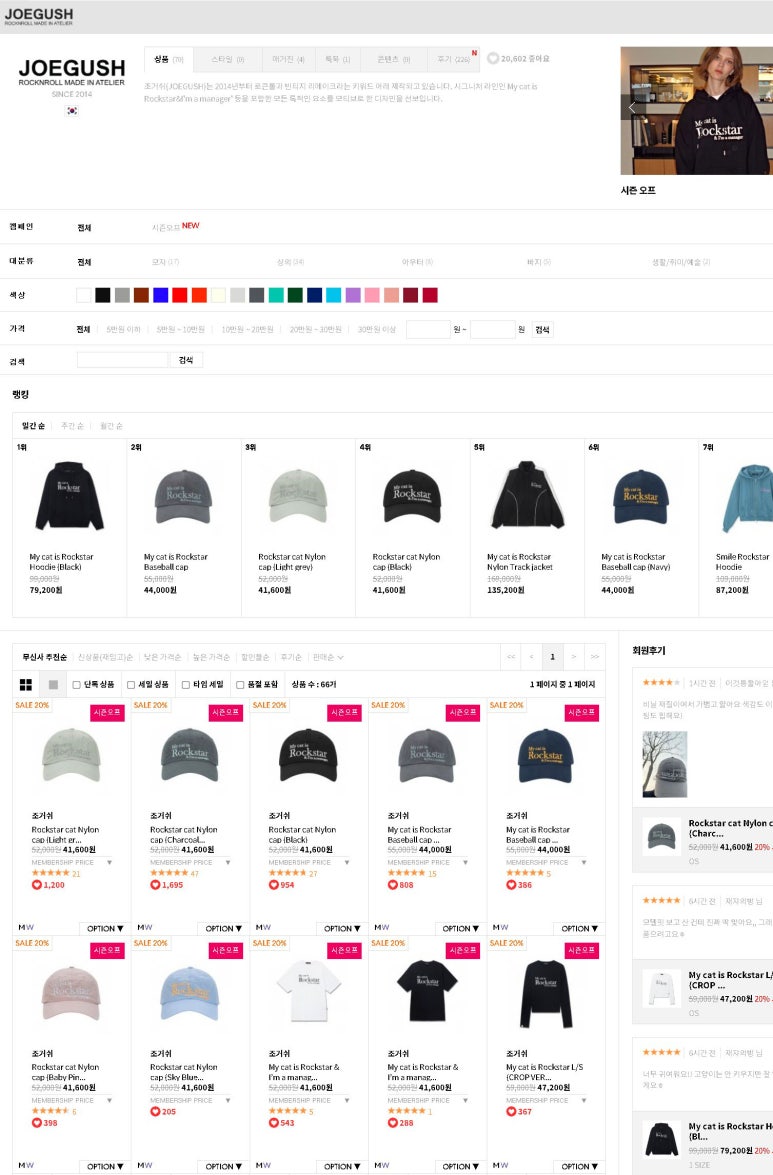Screen dimensions: 773x1175
Task: Click 검색 button next to keyword search field
Action: click(186, 360)
